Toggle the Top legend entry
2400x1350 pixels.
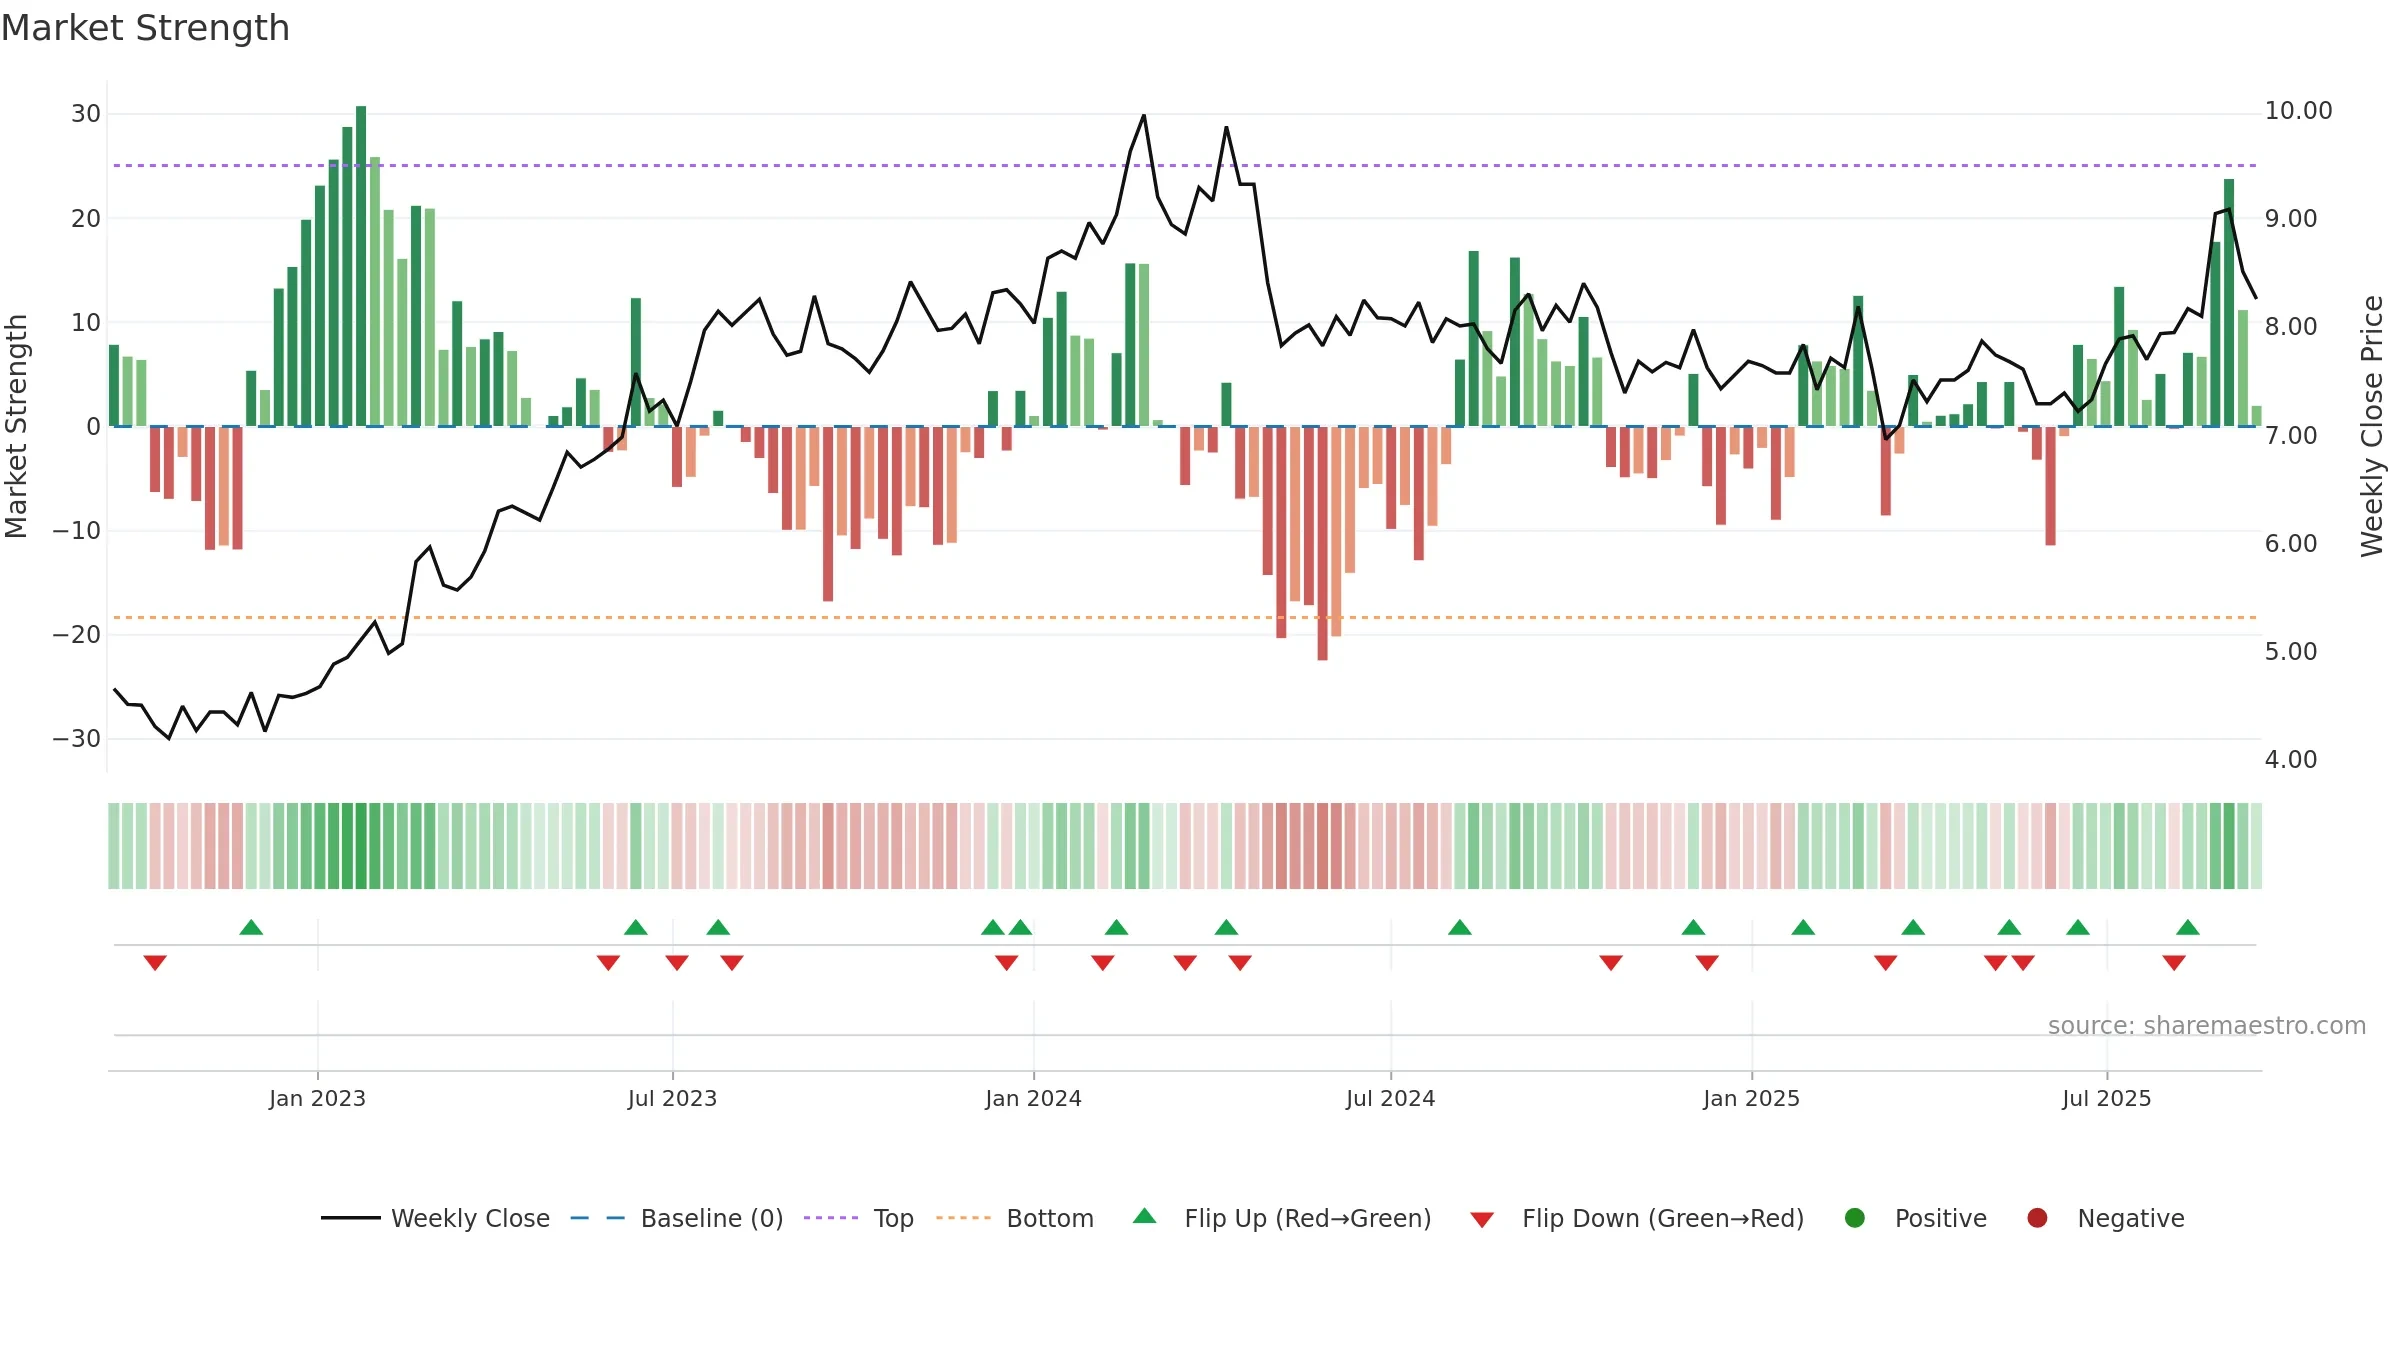point(858,1218)
